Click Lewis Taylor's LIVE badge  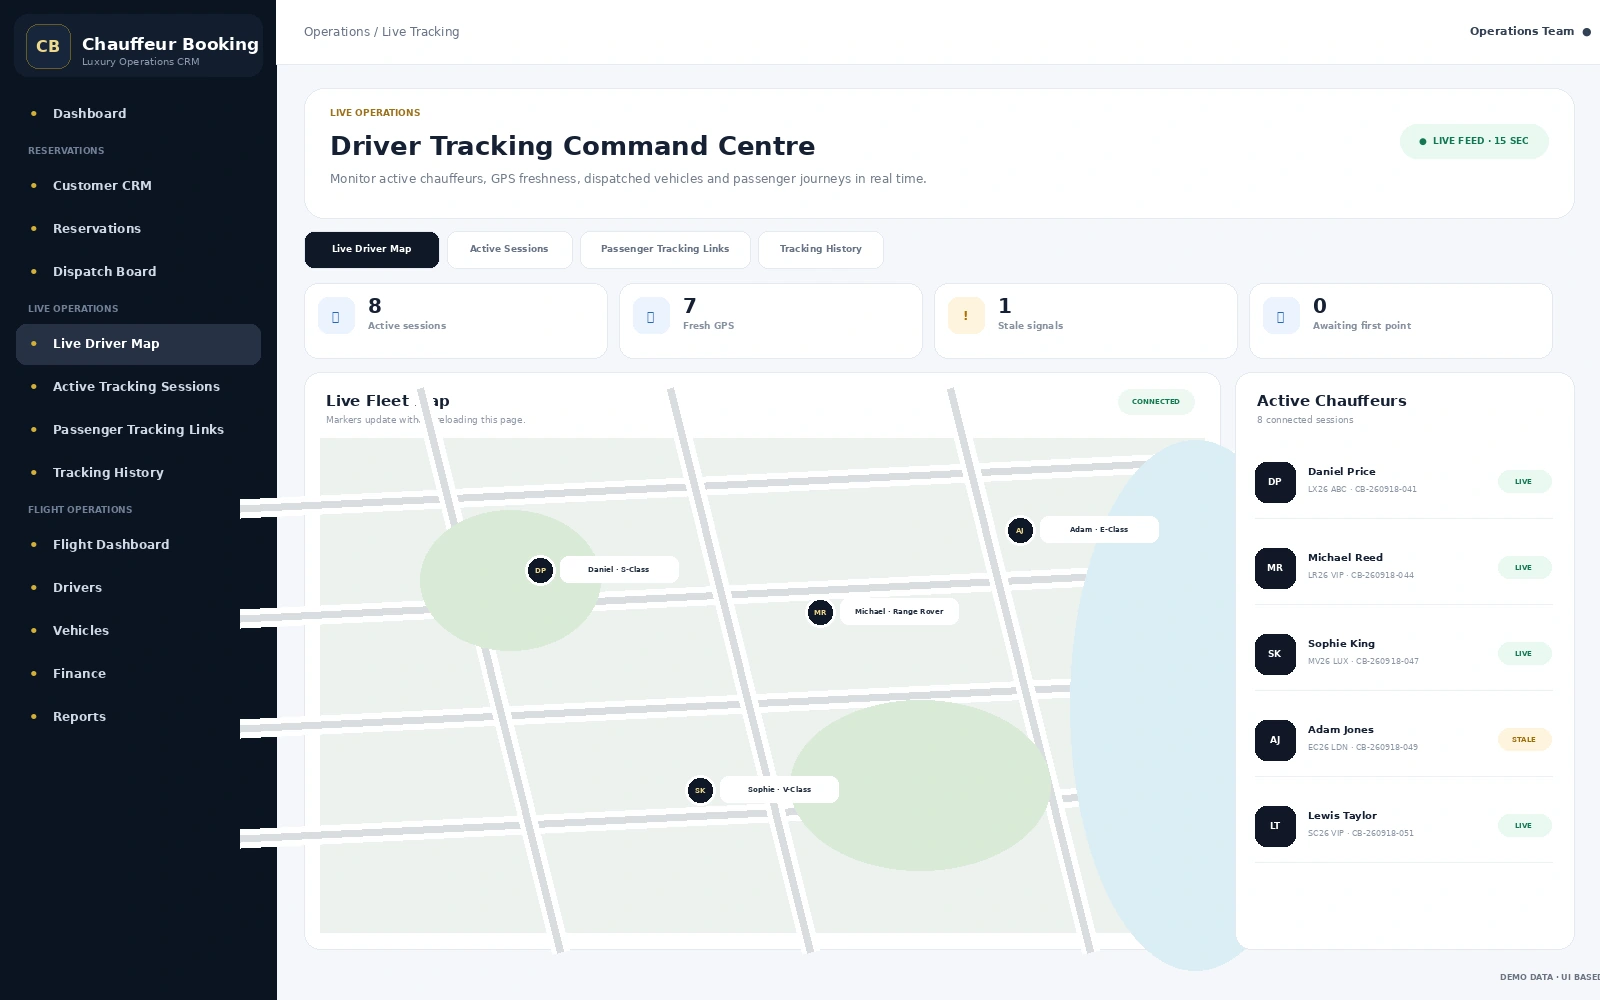1524,826
